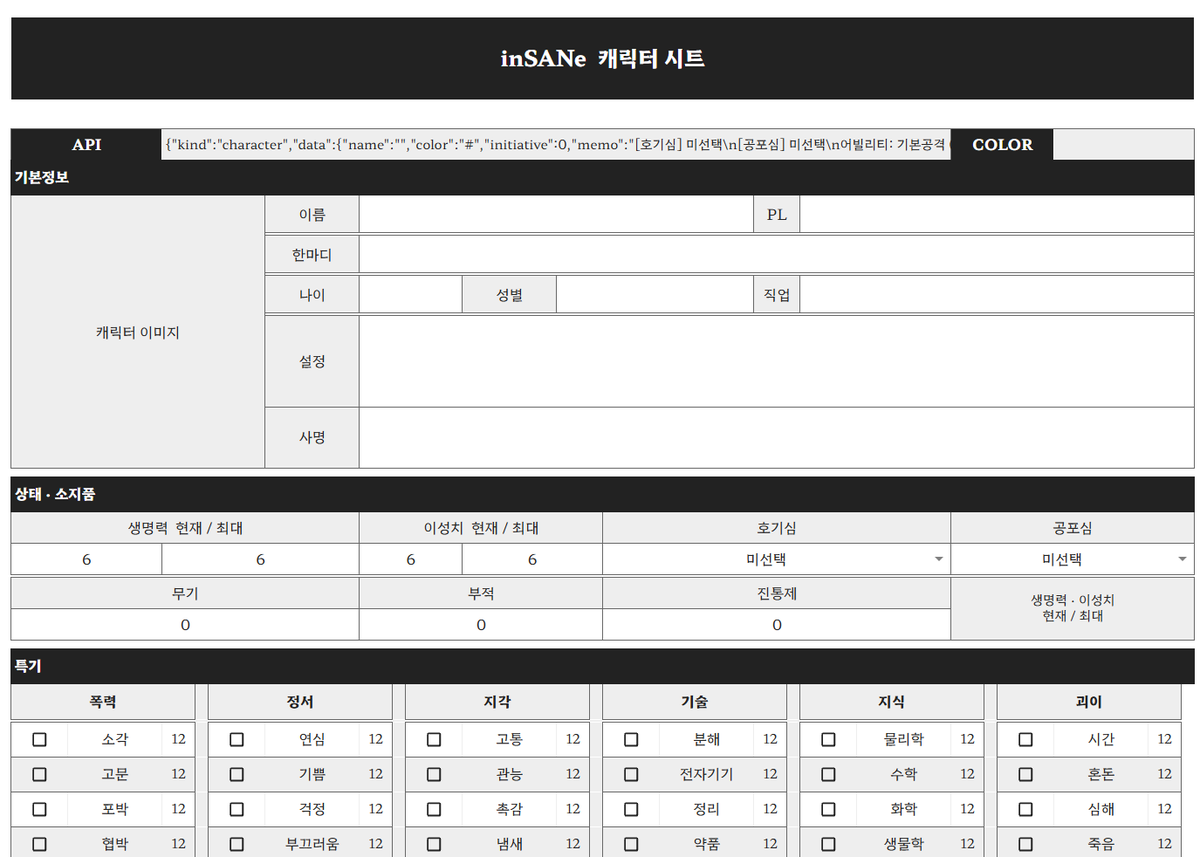
Task: Click the 캐릭터 이미지 placeholder
Action: (138, 332)
